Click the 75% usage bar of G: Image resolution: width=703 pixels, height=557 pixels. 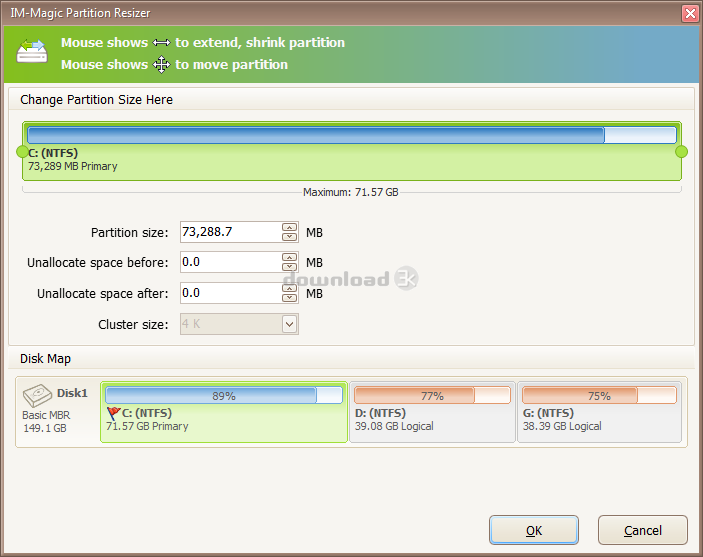pyautogui.click(x=599, y=396)
